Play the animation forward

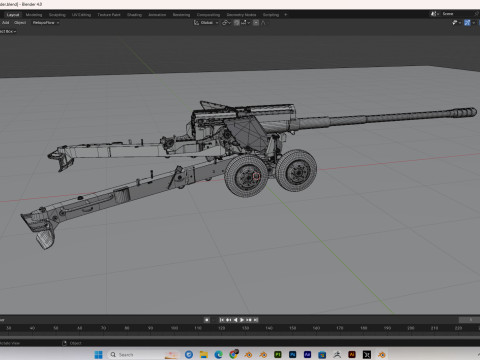click(x=242, y=320)
